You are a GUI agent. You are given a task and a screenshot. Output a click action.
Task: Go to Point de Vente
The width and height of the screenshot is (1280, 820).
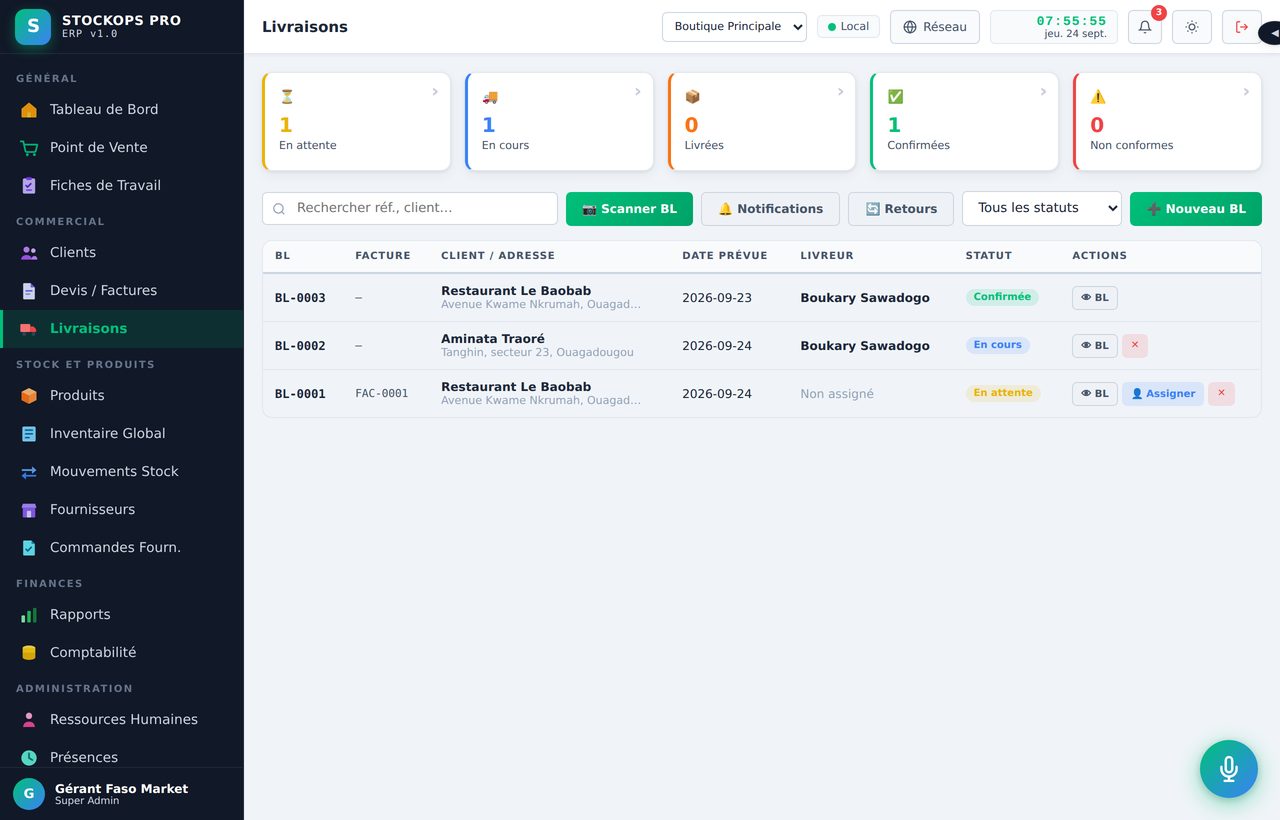(122, 148)
